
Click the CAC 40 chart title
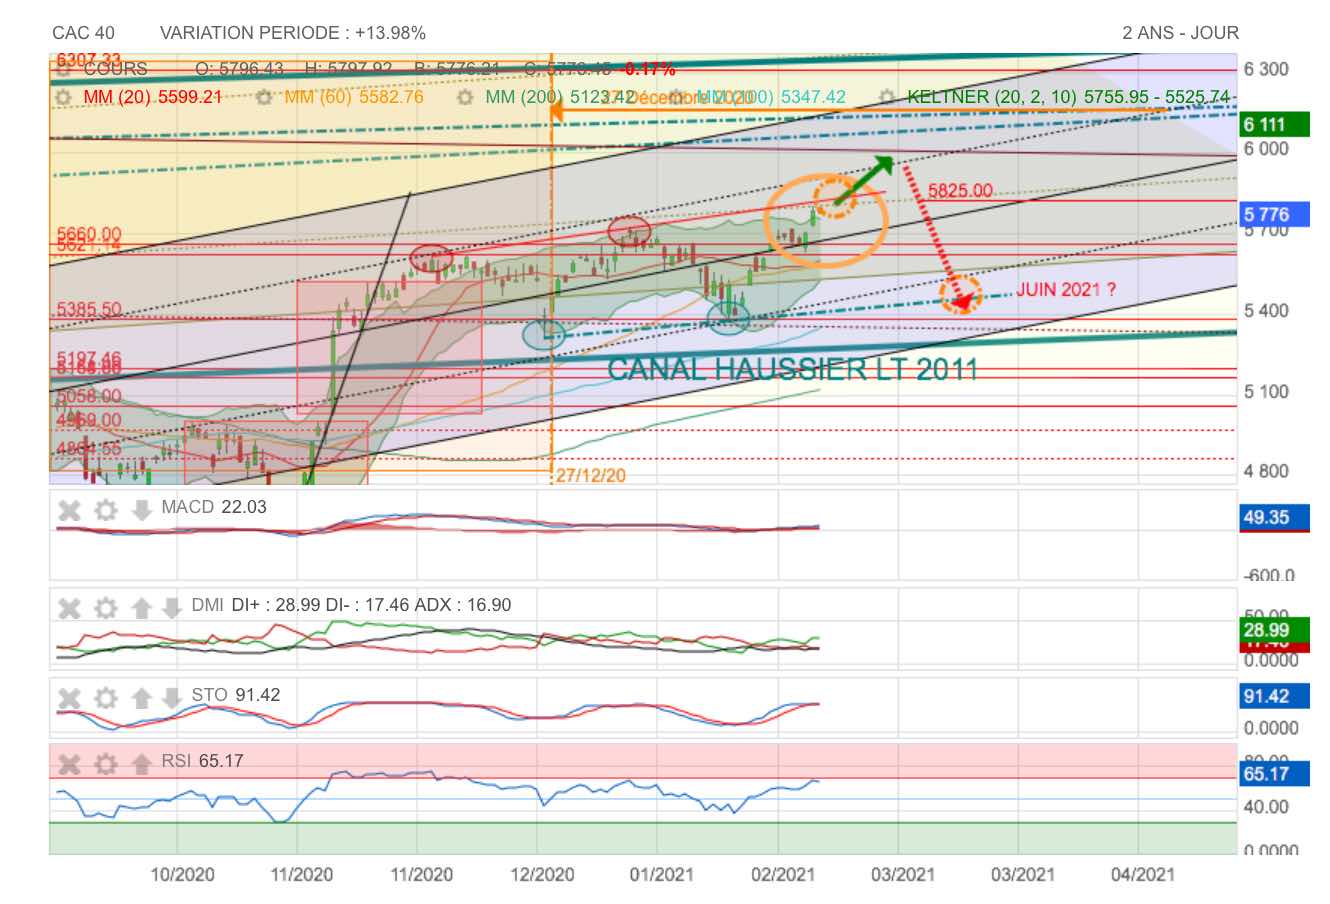point(83,33)
